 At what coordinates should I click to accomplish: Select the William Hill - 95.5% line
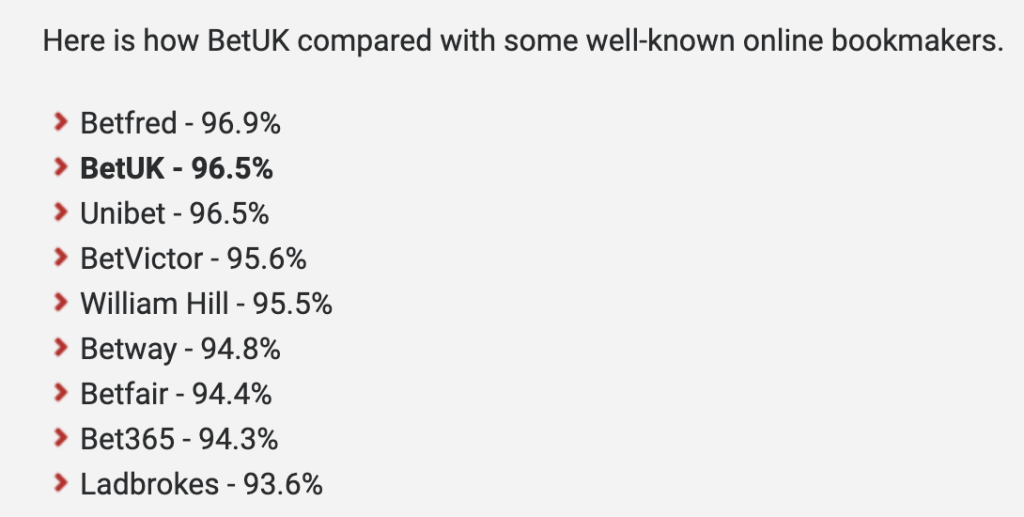click(x=206, y=304)
